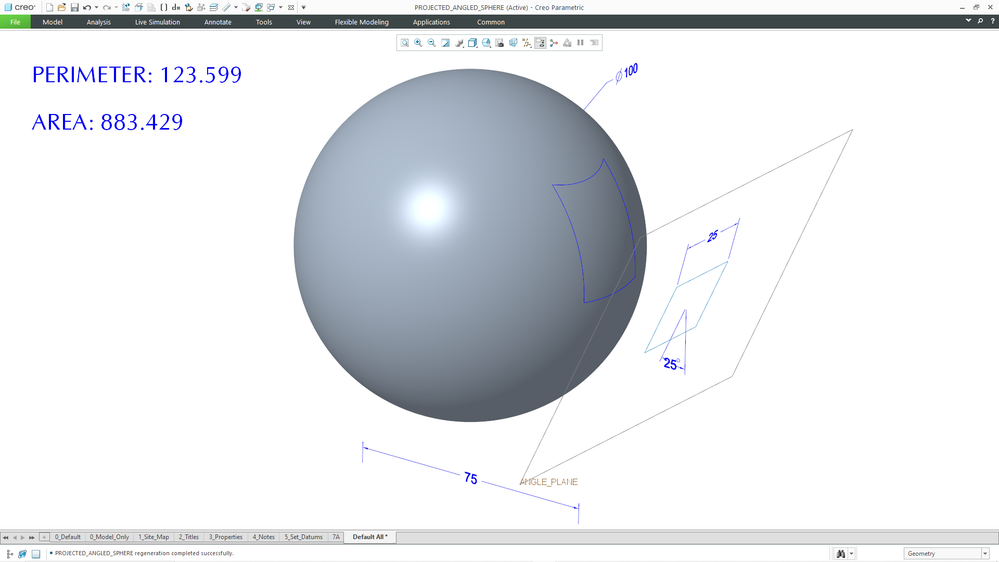Open command search magnifier
This screenshot has width=999, height=562.
pyautogui.click(x=981, y=21)
